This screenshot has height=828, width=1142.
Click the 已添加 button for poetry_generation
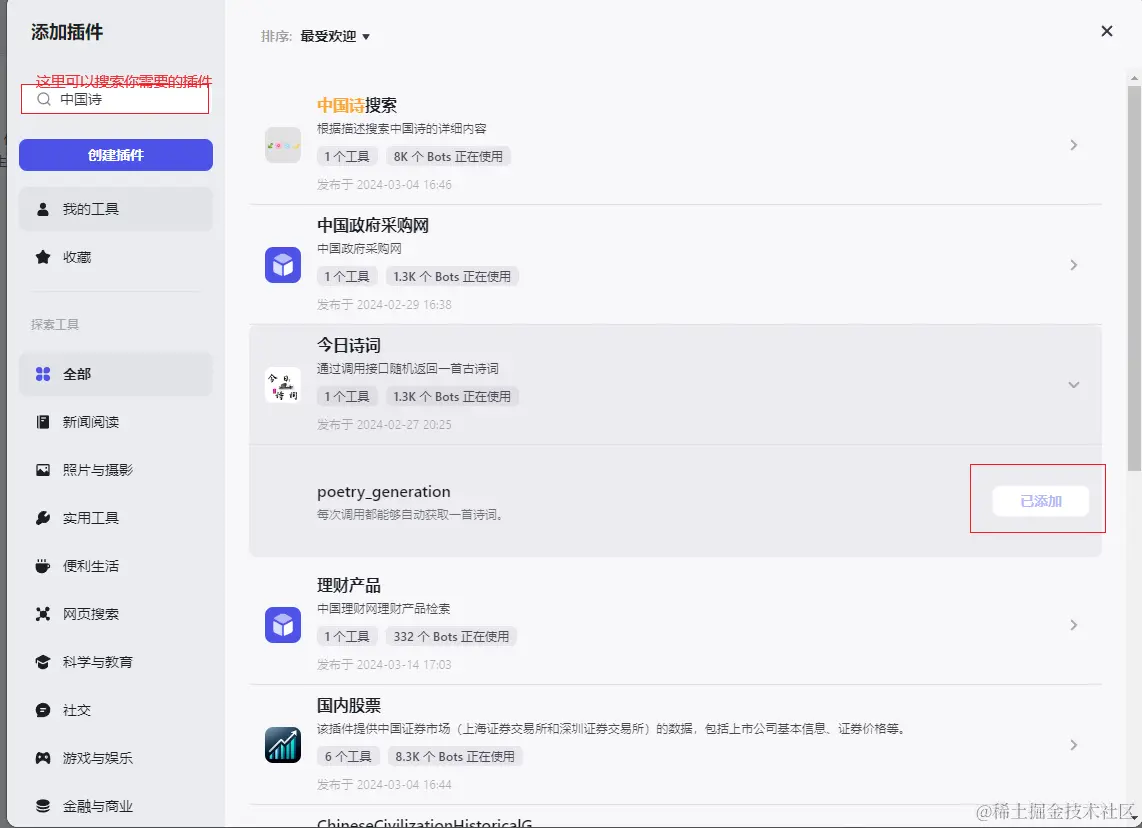1041,501
